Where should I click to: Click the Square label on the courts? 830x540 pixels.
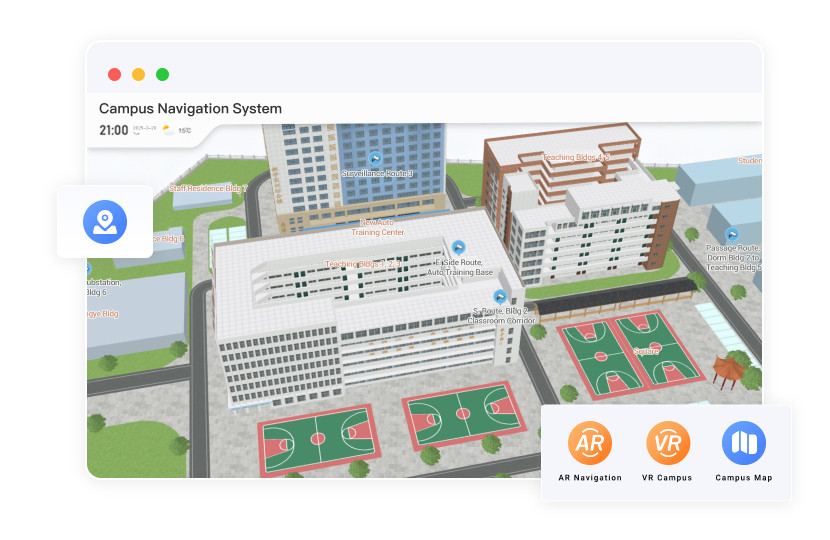[646, 351]
